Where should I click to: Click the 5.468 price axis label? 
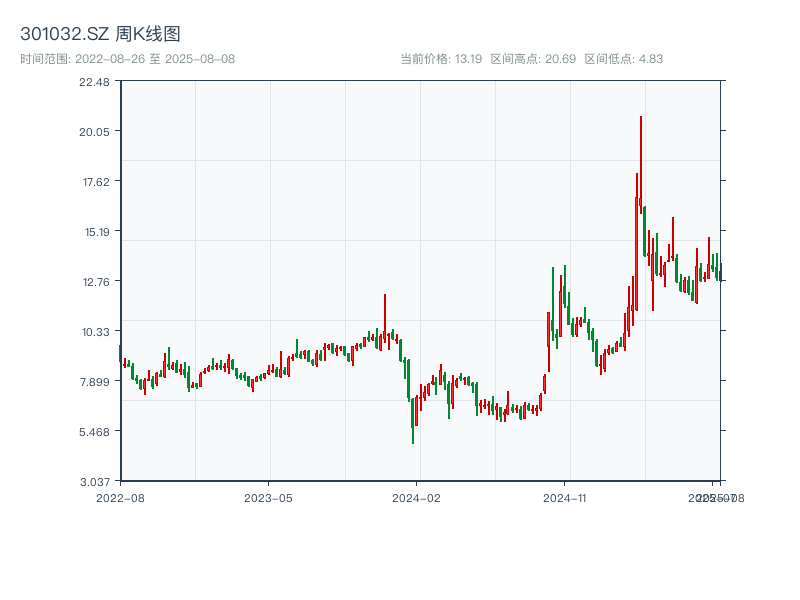point(94,432)
